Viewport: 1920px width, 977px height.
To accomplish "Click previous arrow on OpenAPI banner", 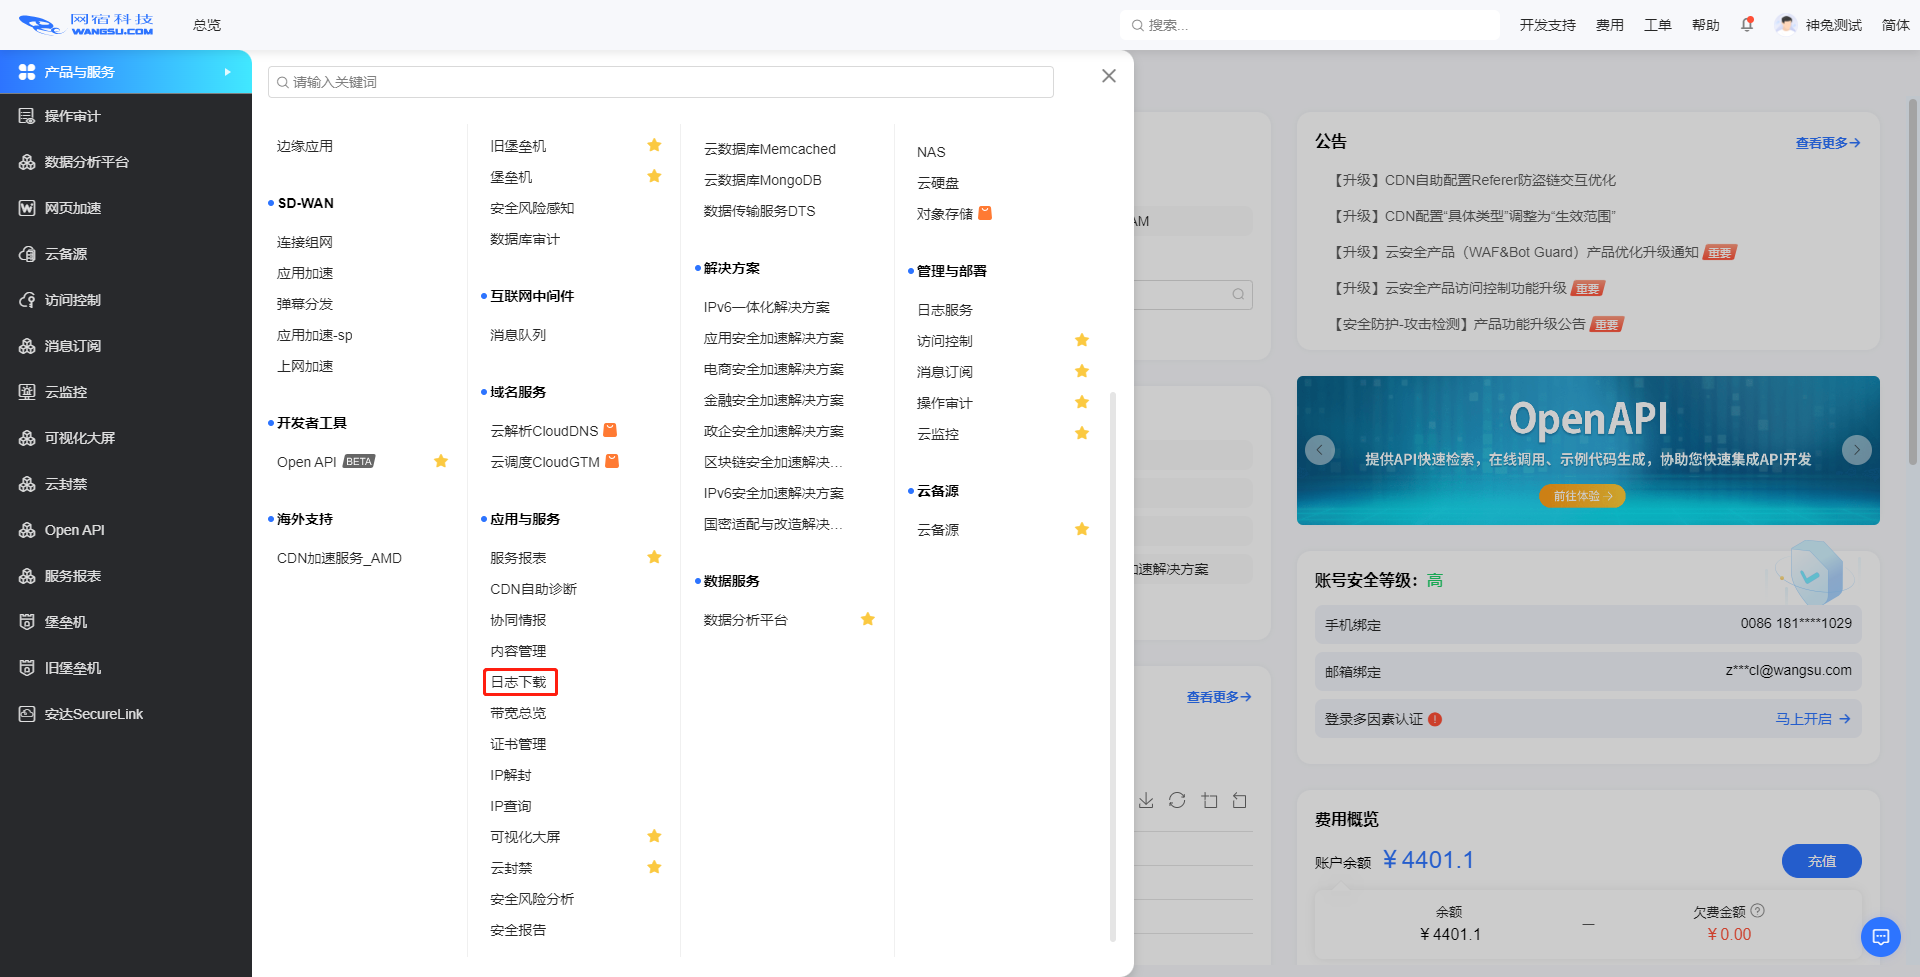I will coord(1320,450).
